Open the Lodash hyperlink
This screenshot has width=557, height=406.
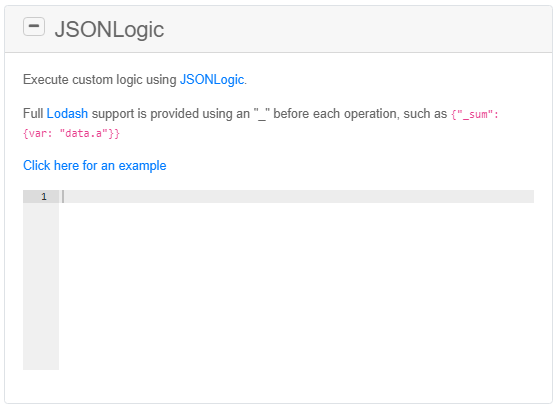(67, 114)
